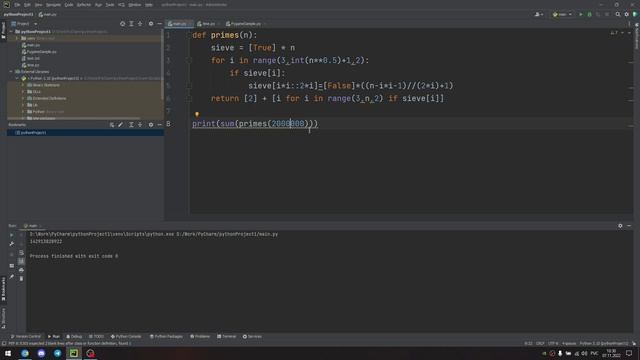Select opened file in Project panel
640x360 pixels.
coord(122,24)
